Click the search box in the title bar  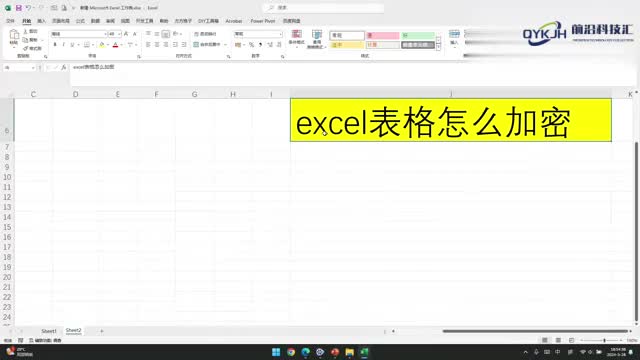click(324, 8)
